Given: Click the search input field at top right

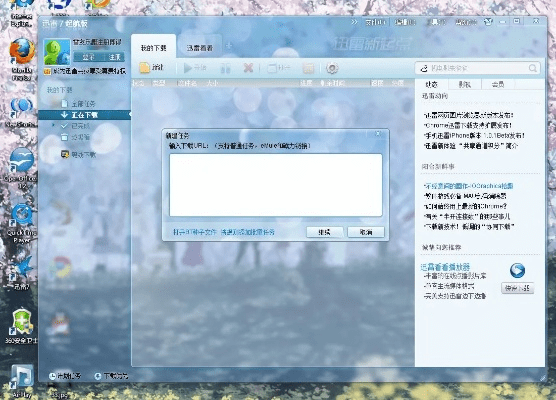Looking at the screenshot, I should coord(479,68).
